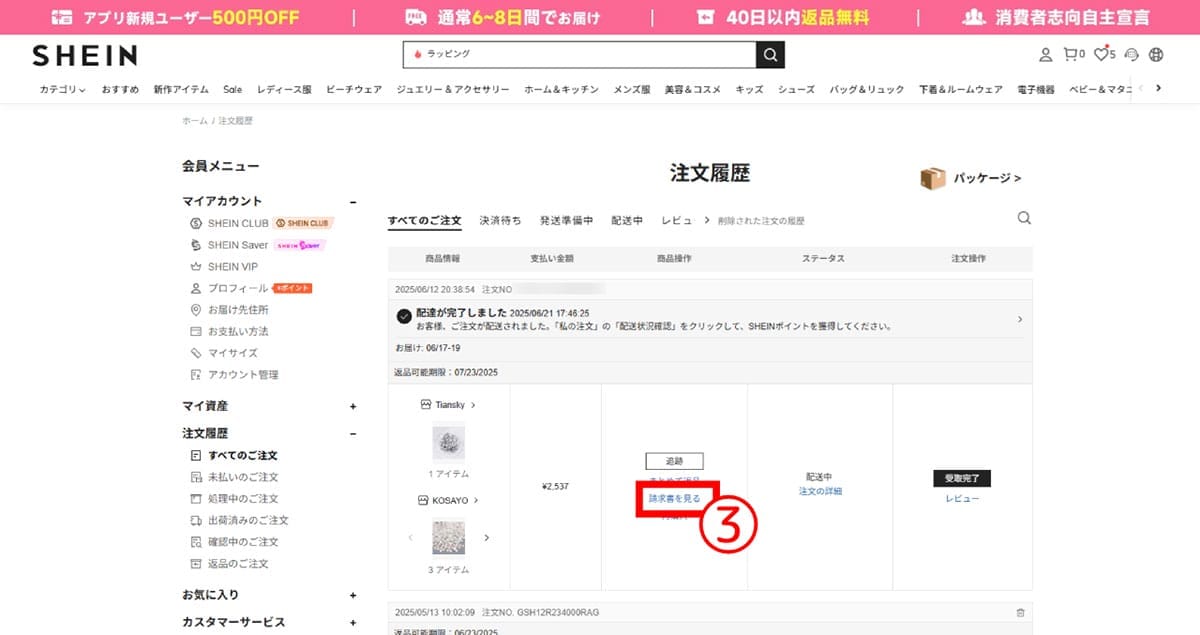This screenshot has width=1200, height=635.
Task: Open the 新作アイテム menu item
Action: tap(181, 89)
